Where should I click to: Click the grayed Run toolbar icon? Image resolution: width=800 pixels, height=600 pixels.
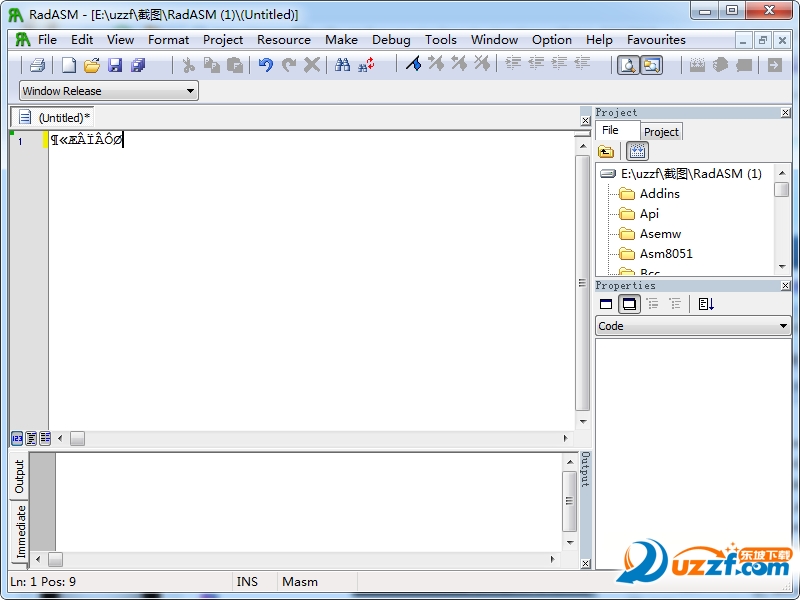click(x=744, y=65)
